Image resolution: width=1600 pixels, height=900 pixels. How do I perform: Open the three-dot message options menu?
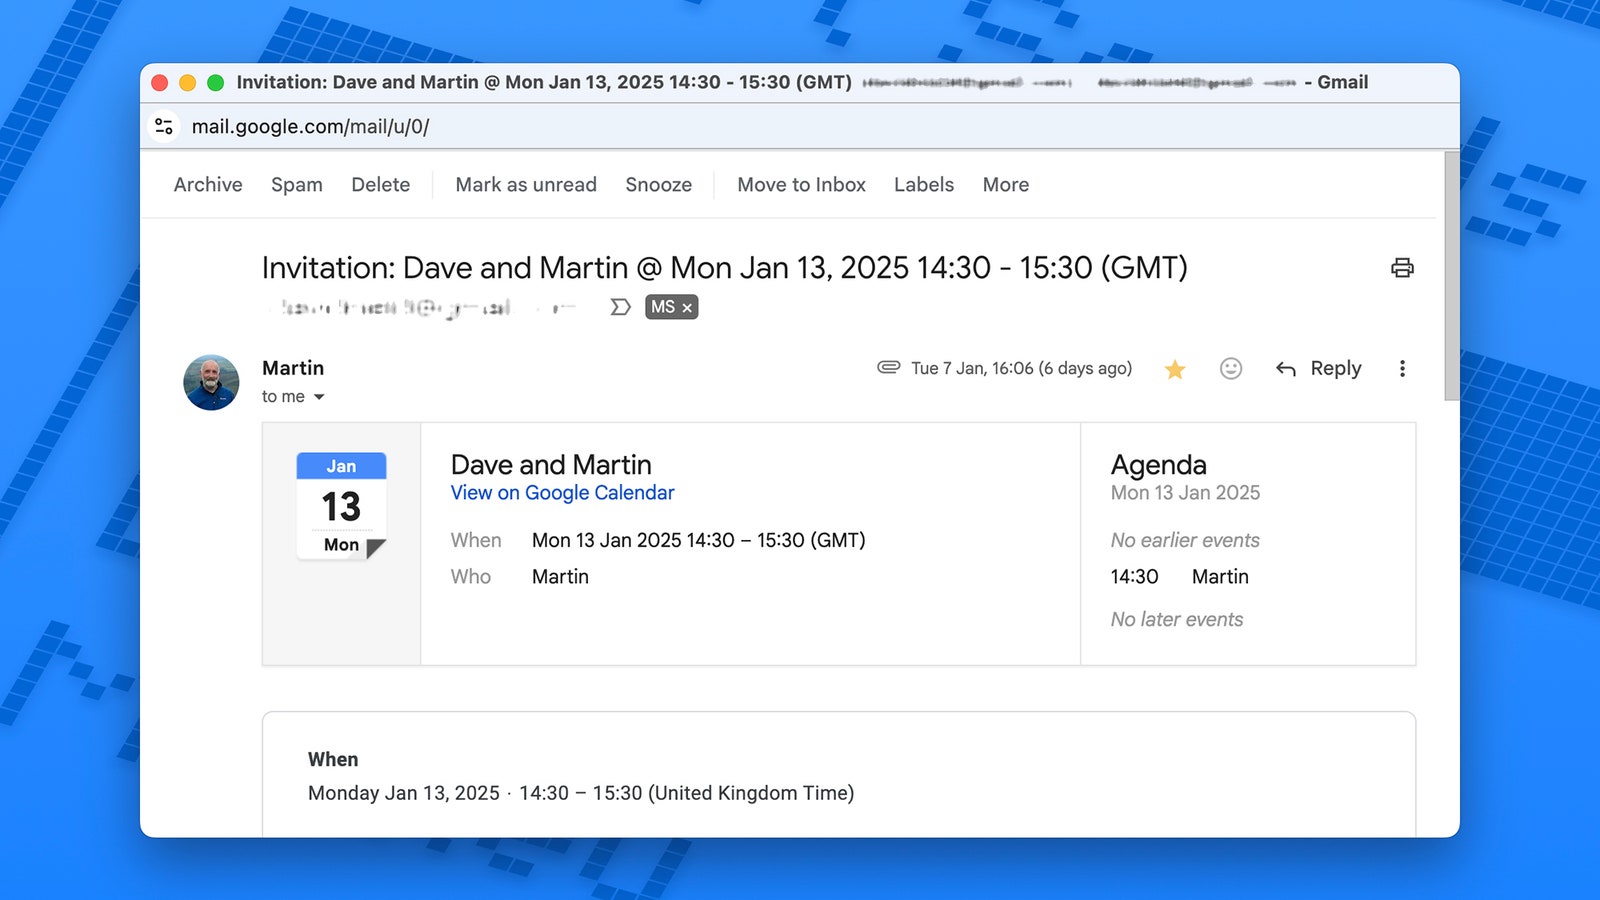pos(1402,369)
